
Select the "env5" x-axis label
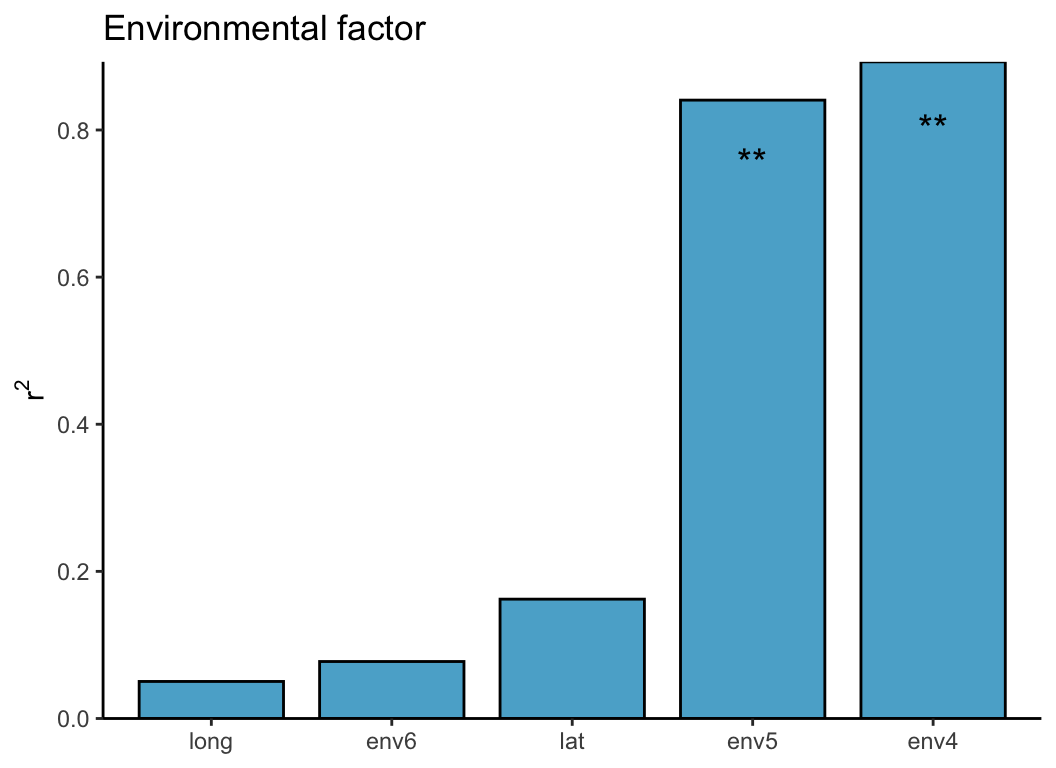point(752,742)
